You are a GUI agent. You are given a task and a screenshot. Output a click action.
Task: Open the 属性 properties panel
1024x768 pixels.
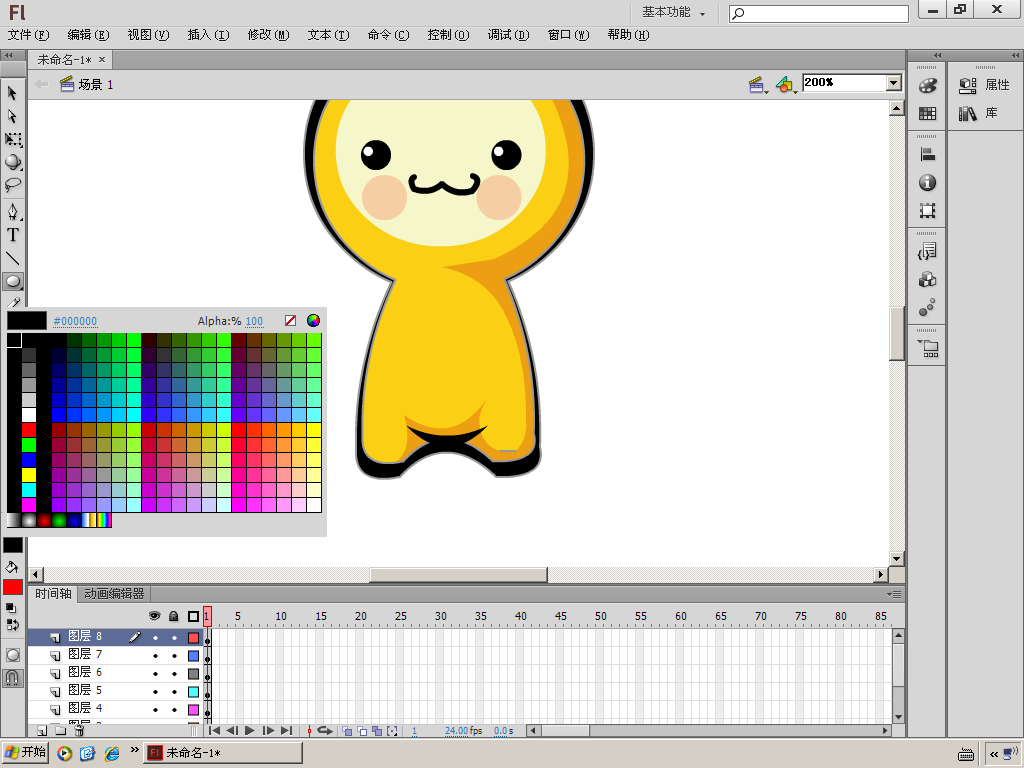(984, 85)
